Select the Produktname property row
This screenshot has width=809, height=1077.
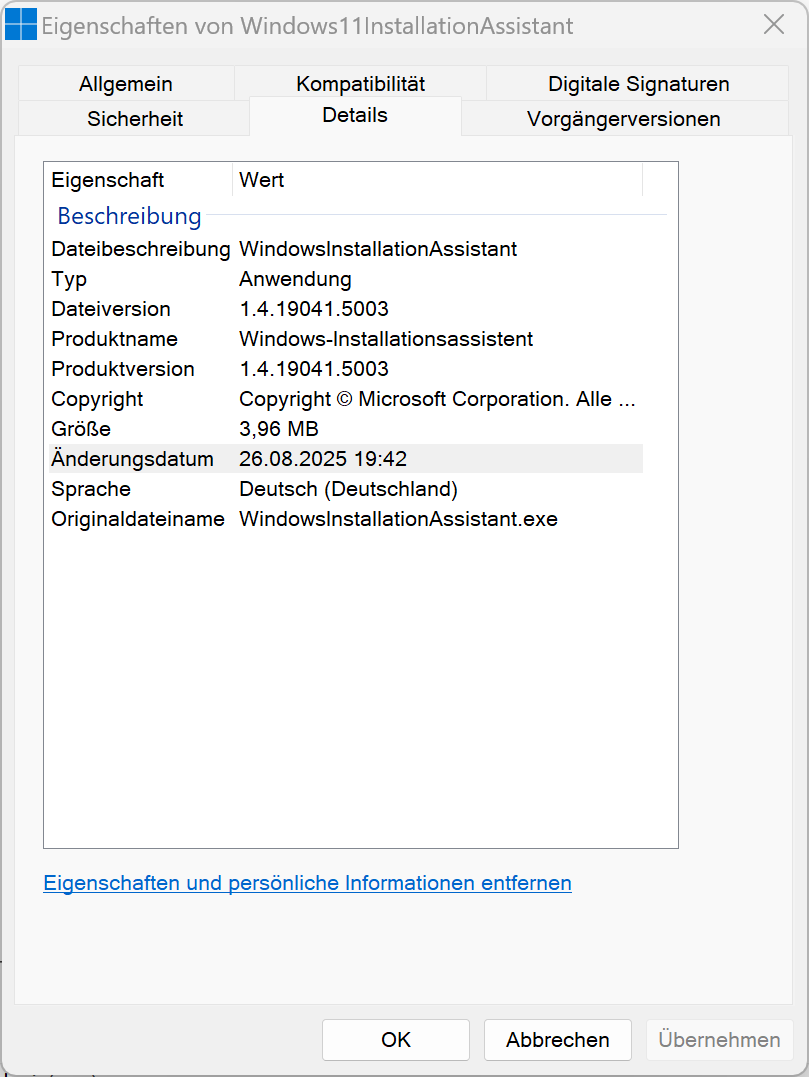[114, 339]
